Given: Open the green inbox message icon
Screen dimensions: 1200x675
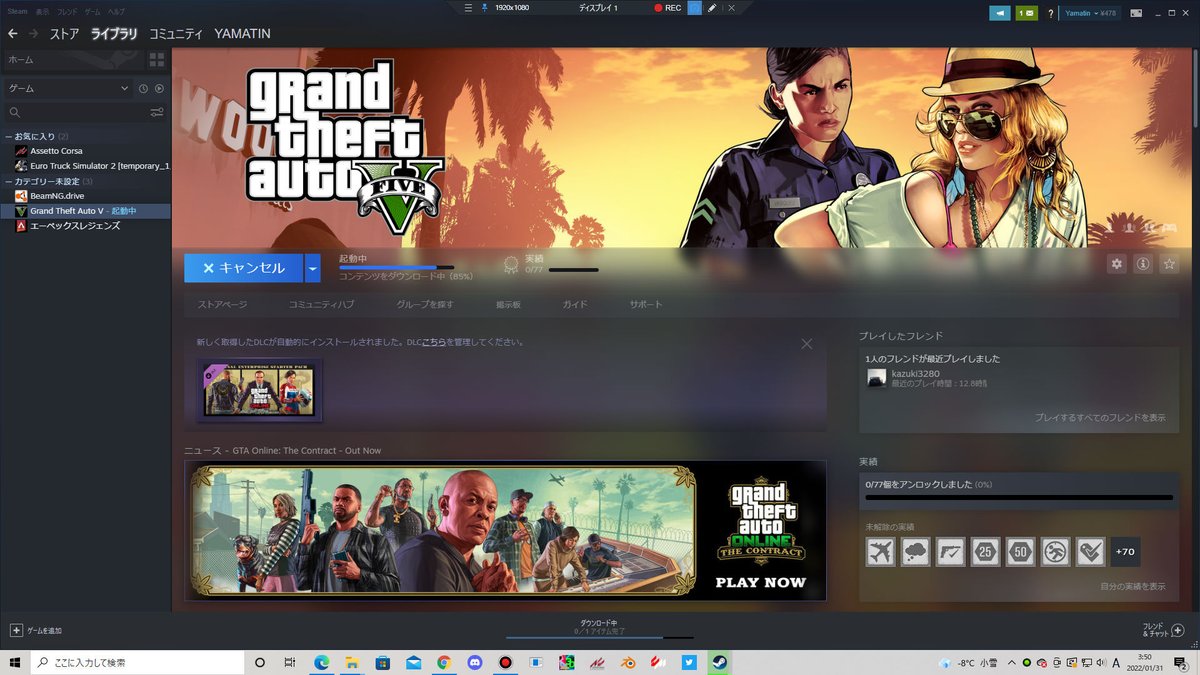Looking at the screenshot, I should coord(1026,13).
